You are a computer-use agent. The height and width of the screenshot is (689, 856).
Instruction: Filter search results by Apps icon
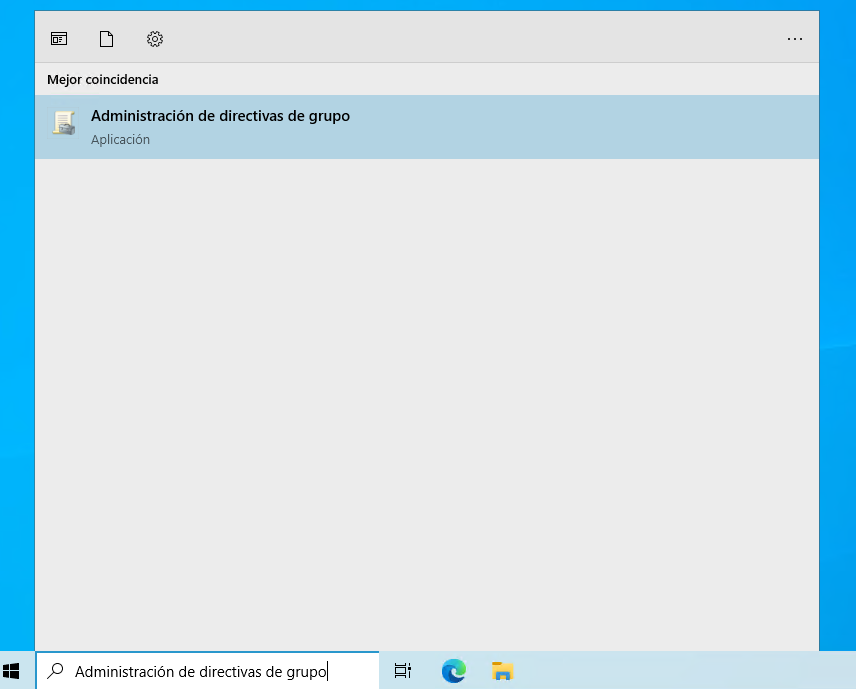[59, 39]
